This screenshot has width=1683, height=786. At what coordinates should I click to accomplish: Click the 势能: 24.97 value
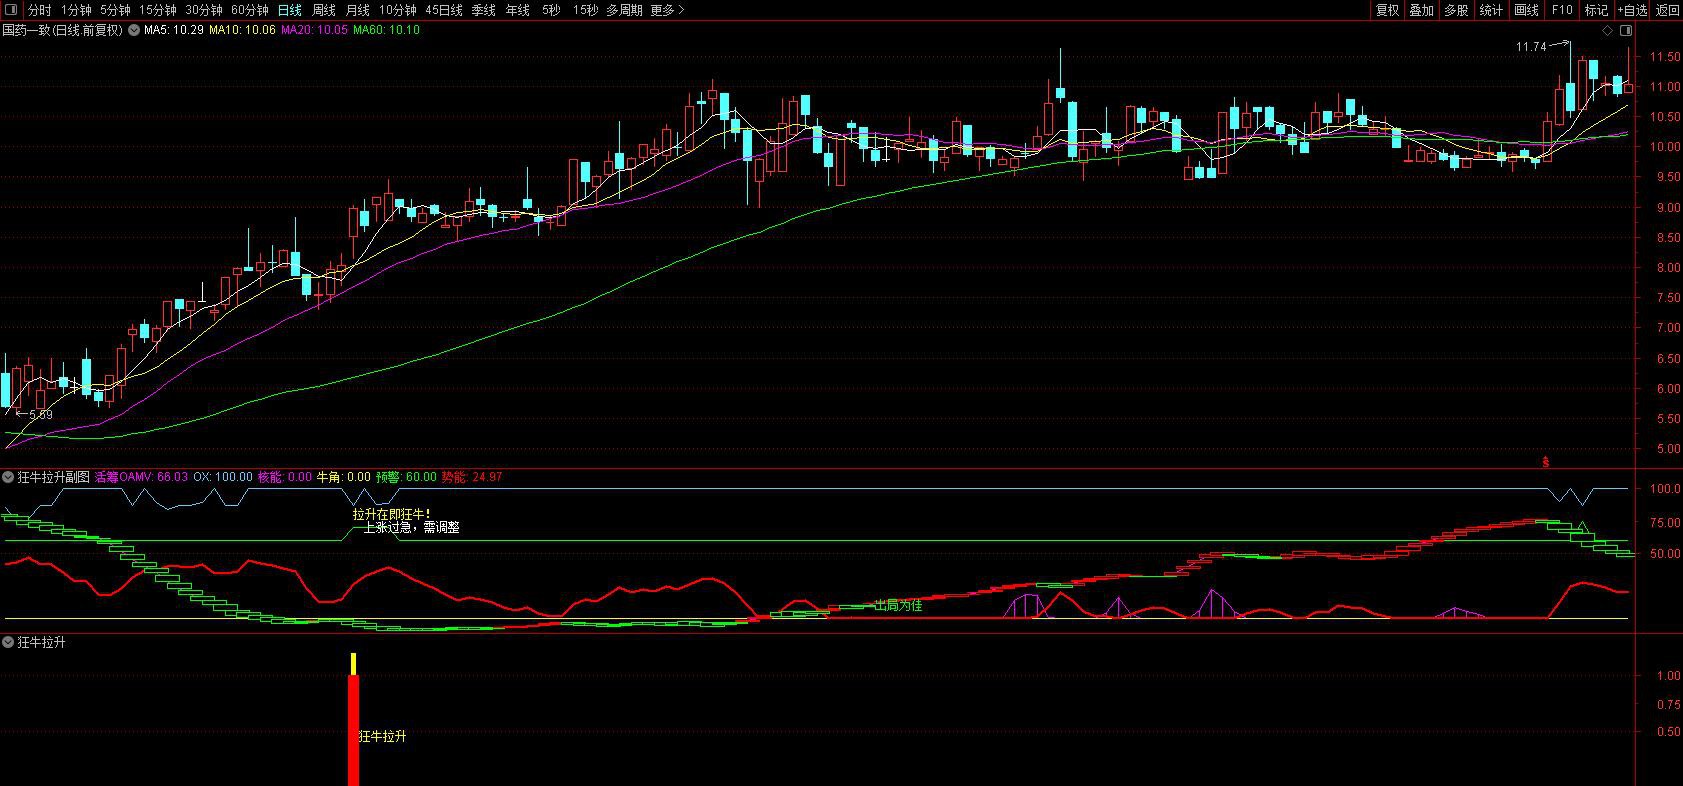[x=471, y=477]
